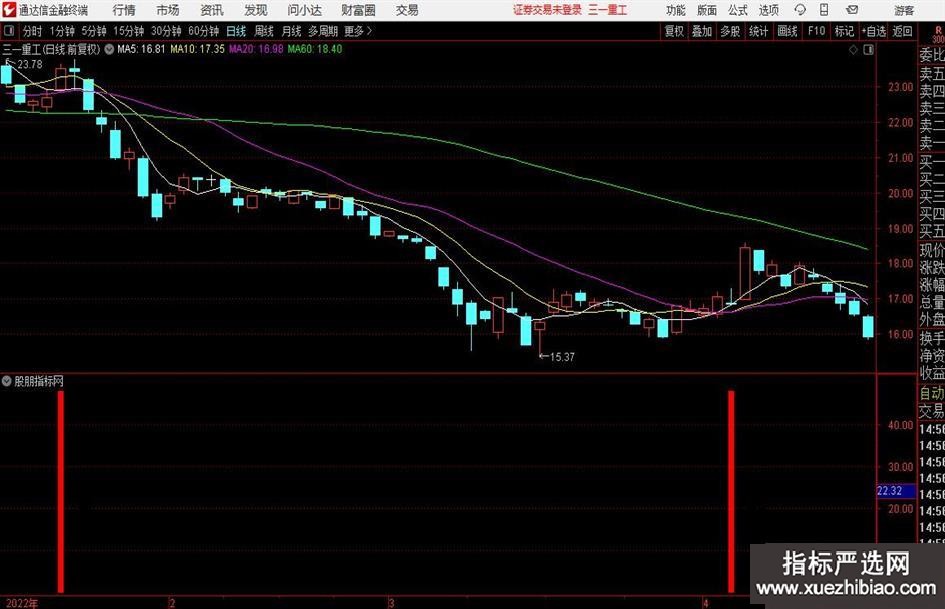
Task: Click the 2022年 time axis label
Action: coord(22,603)
